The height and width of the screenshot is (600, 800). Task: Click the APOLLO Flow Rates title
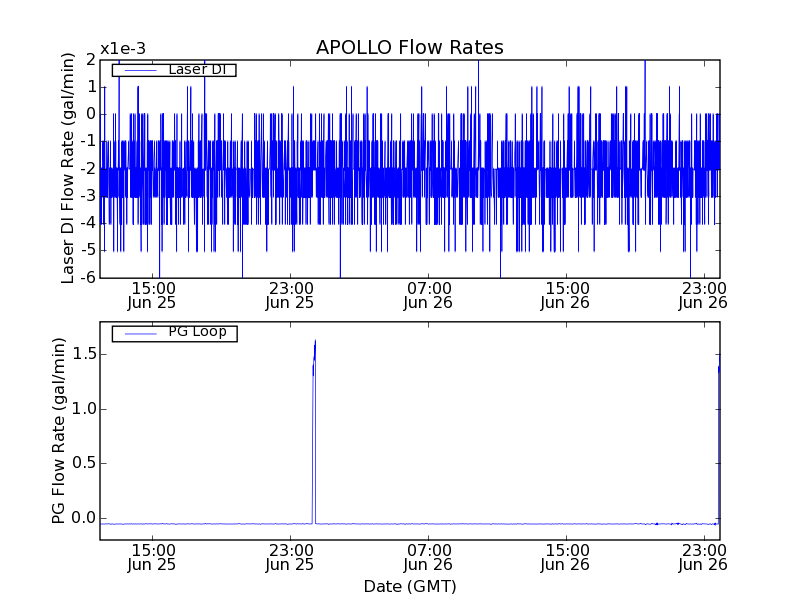point(410,47)
